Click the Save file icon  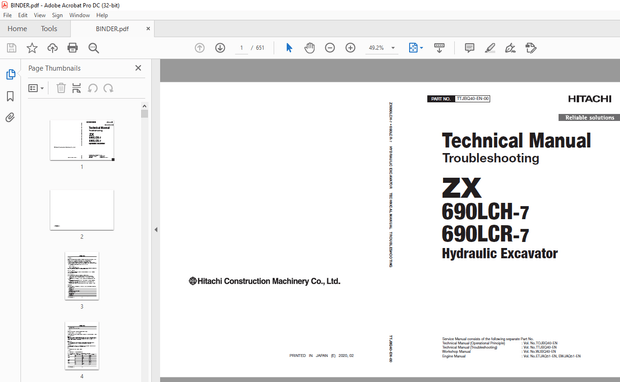[11, 48]
